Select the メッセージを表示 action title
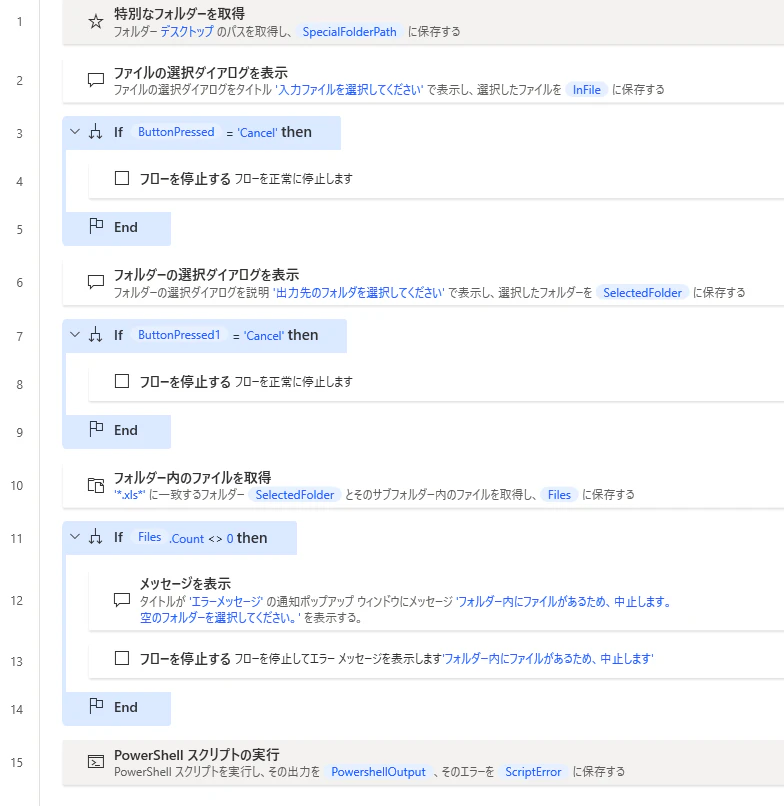784x806 pixels. [x=185, y=584]
